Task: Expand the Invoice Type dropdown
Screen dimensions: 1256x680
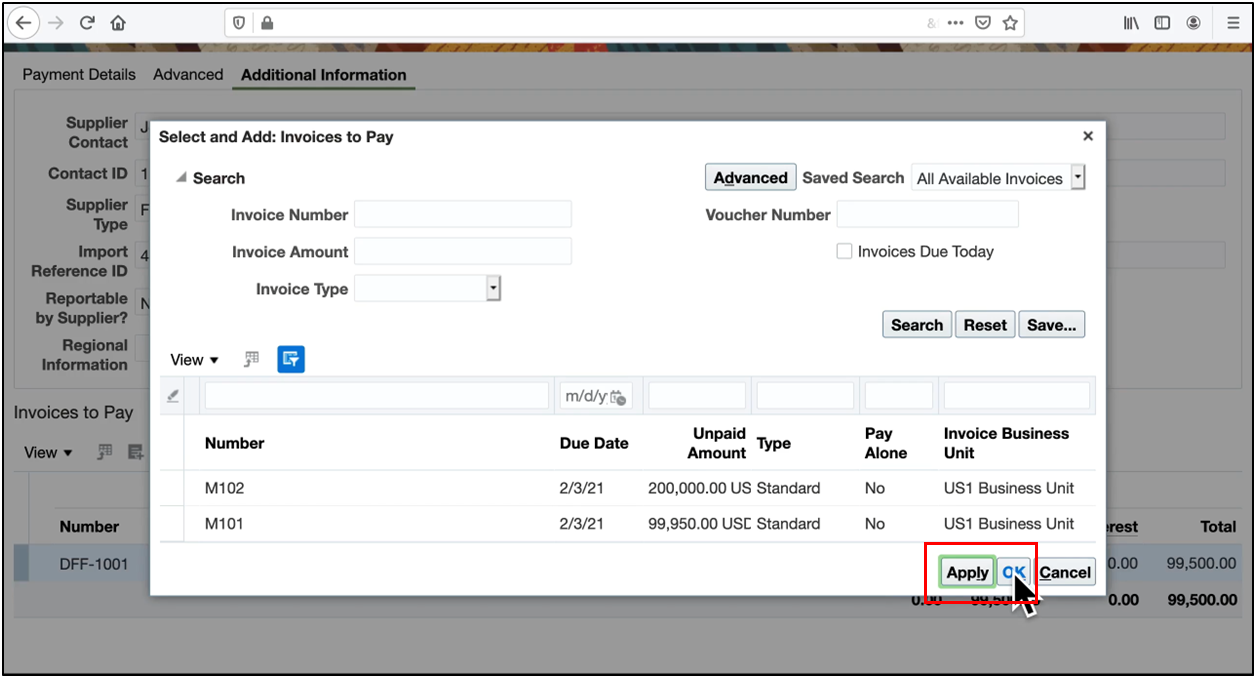Action: pyautogui.click(x=492, y=289)
